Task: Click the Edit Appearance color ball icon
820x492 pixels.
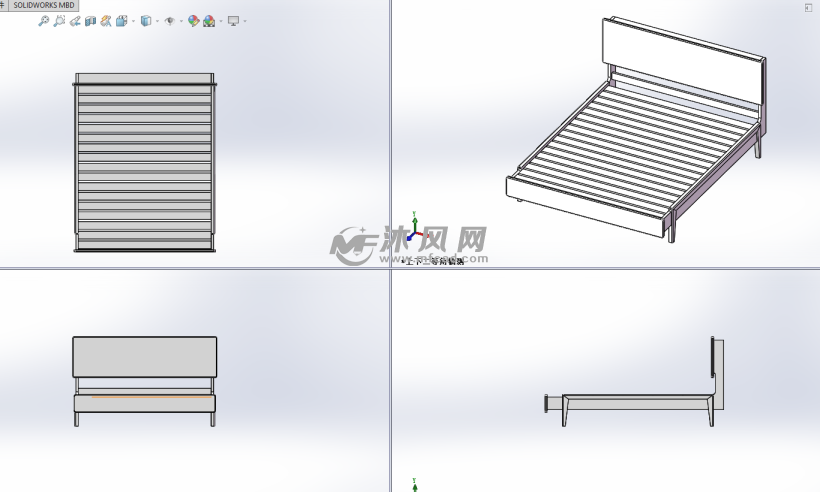Action: (194, 20)
